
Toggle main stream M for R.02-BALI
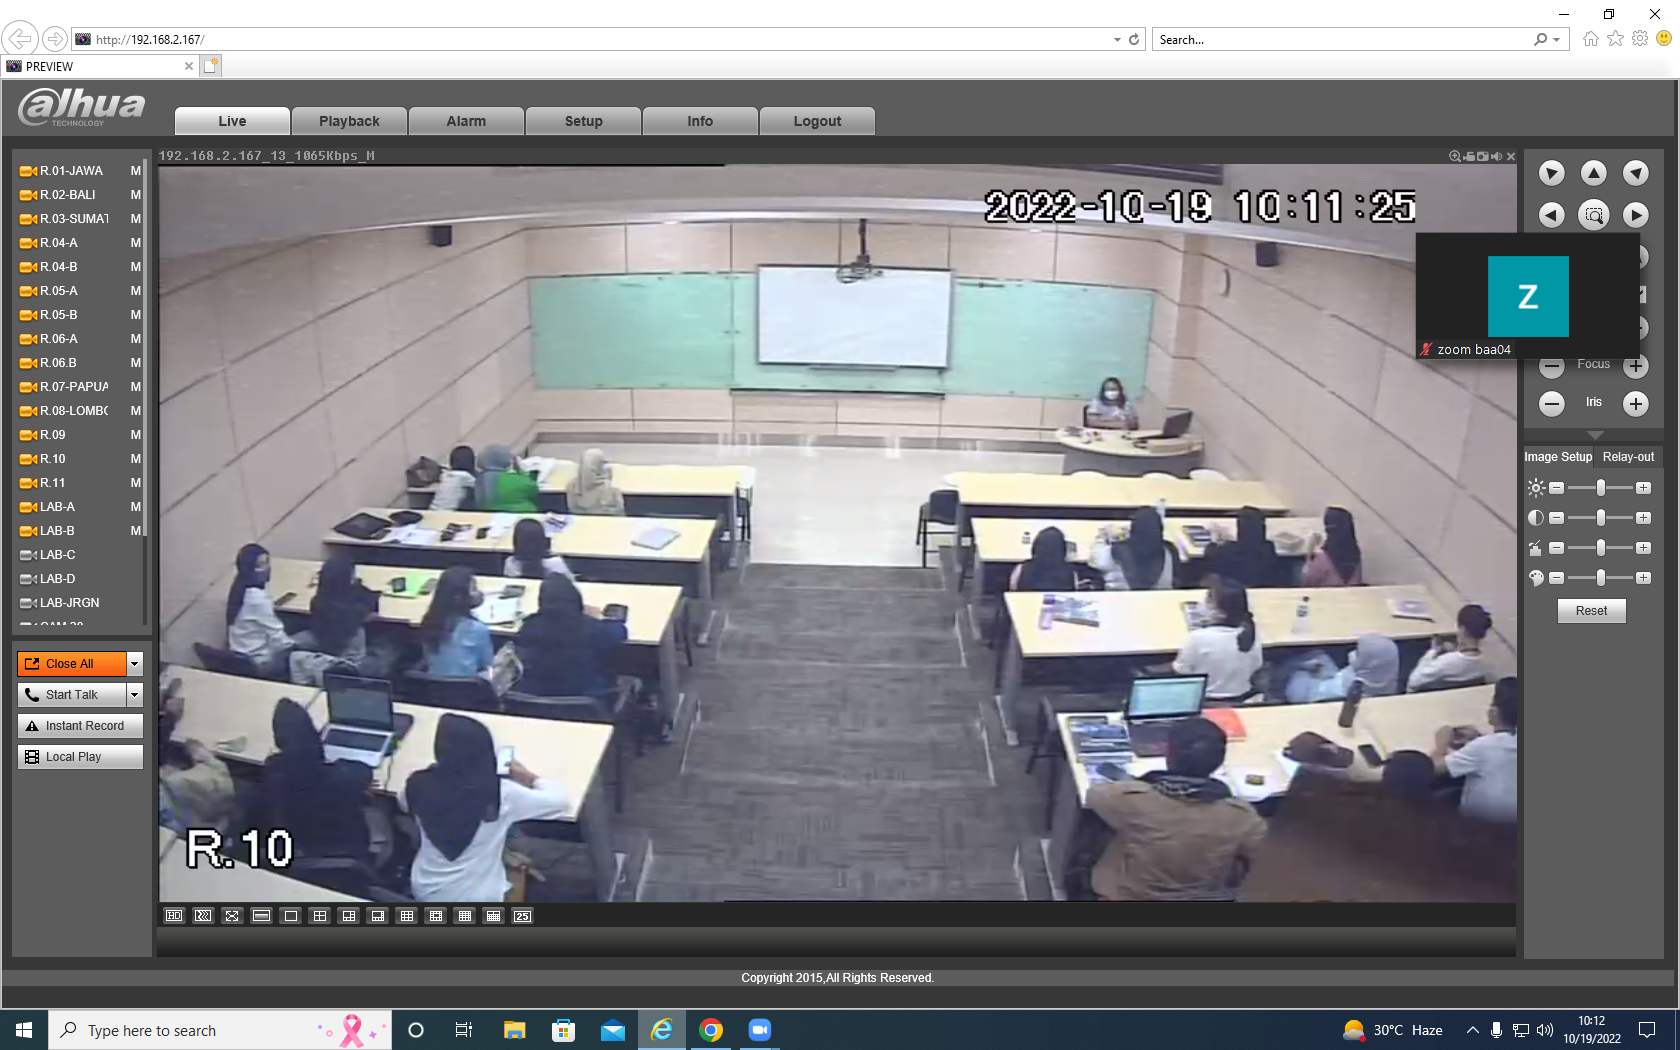tap(136, 195)
